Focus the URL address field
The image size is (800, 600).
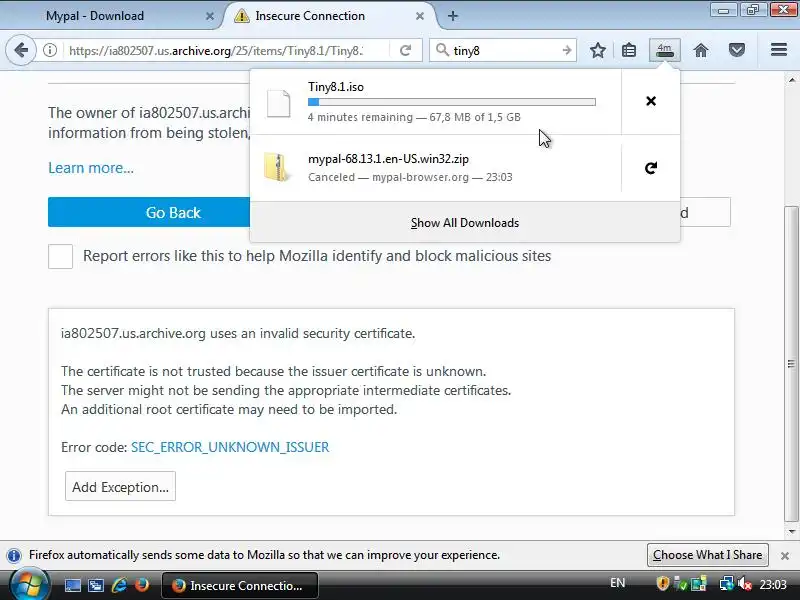point(215,51)
